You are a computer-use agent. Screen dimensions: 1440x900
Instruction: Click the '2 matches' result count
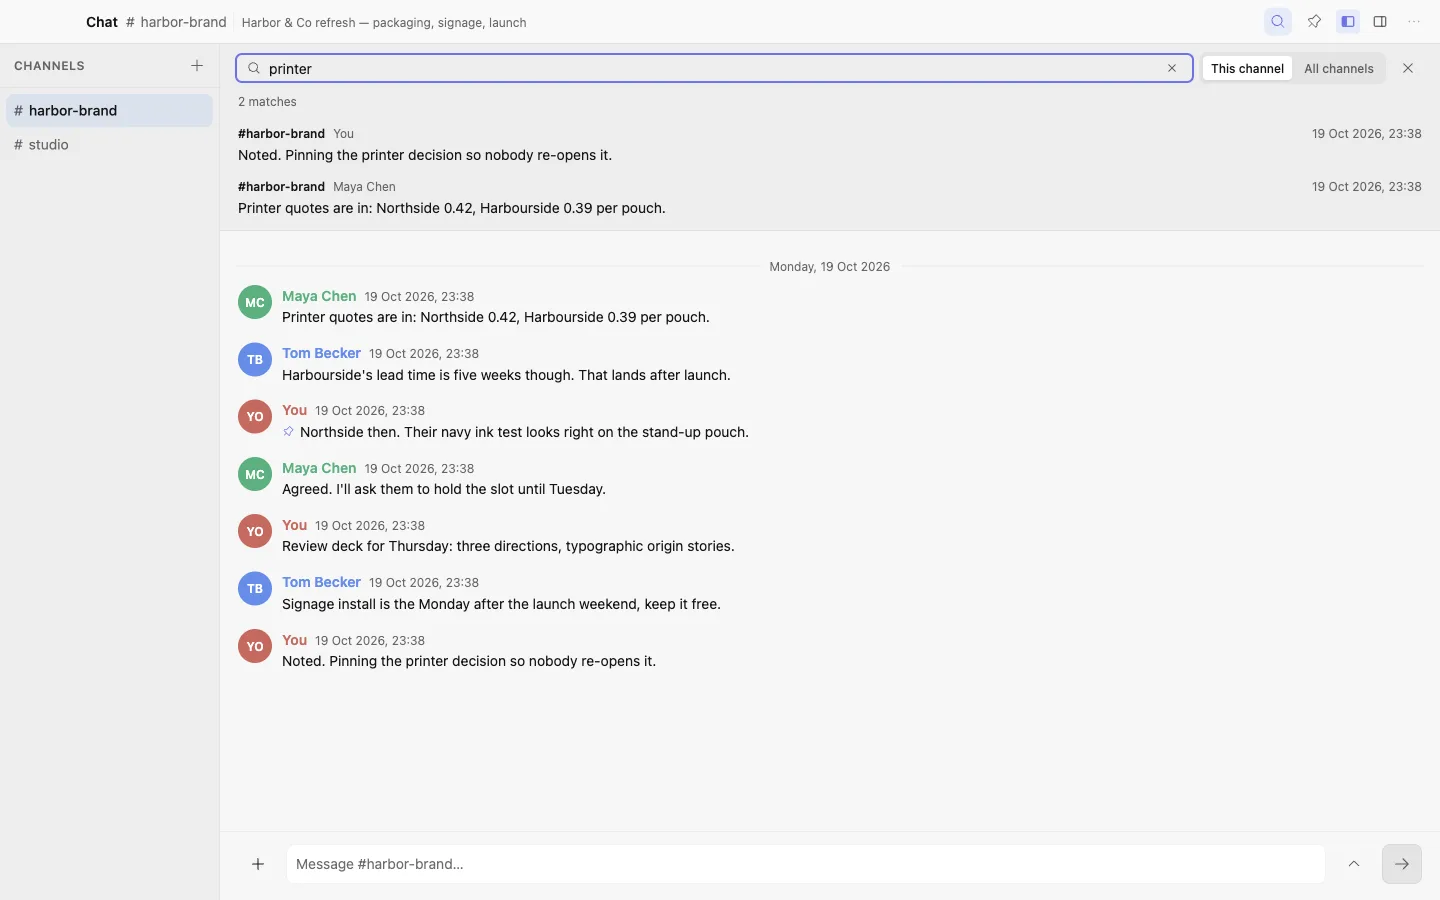pos(267,102)
